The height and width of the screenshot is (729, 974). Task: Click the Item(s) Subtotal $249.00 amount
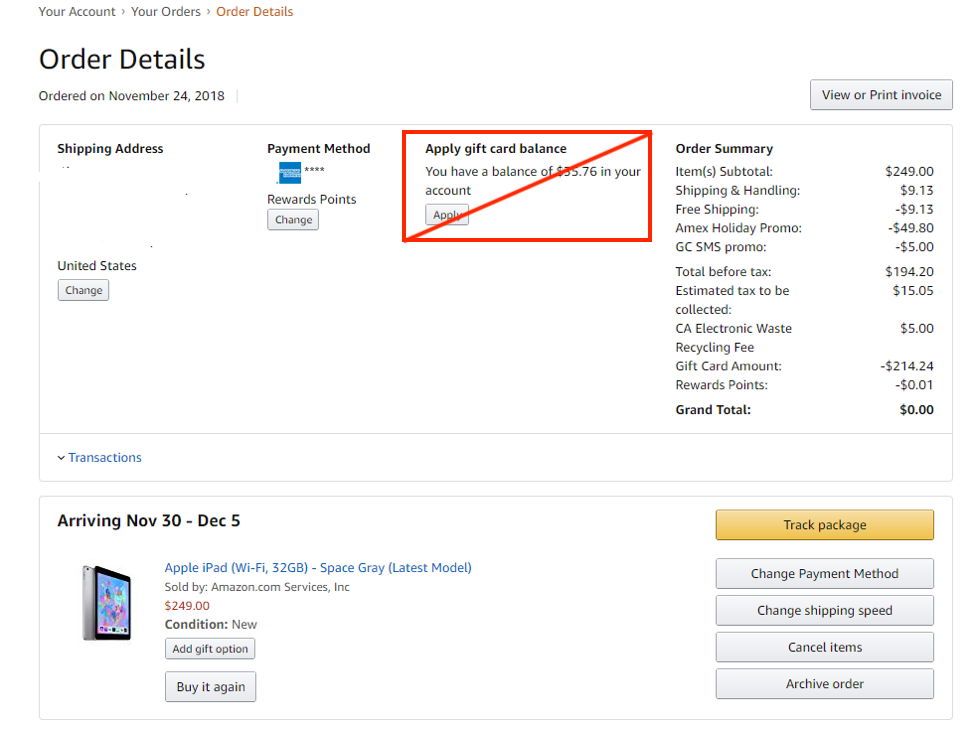(909, 171)
